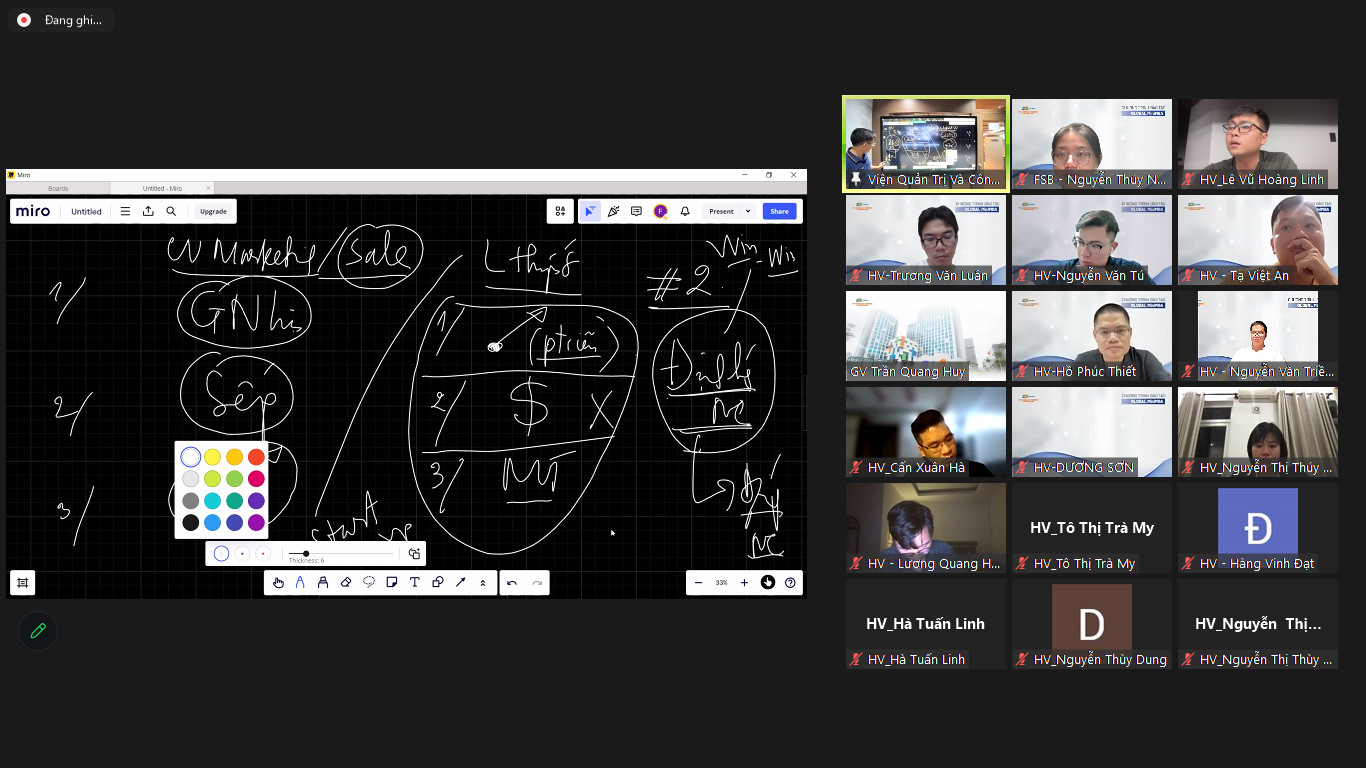
Task: Click the Present button
Action: coord(721,211)
